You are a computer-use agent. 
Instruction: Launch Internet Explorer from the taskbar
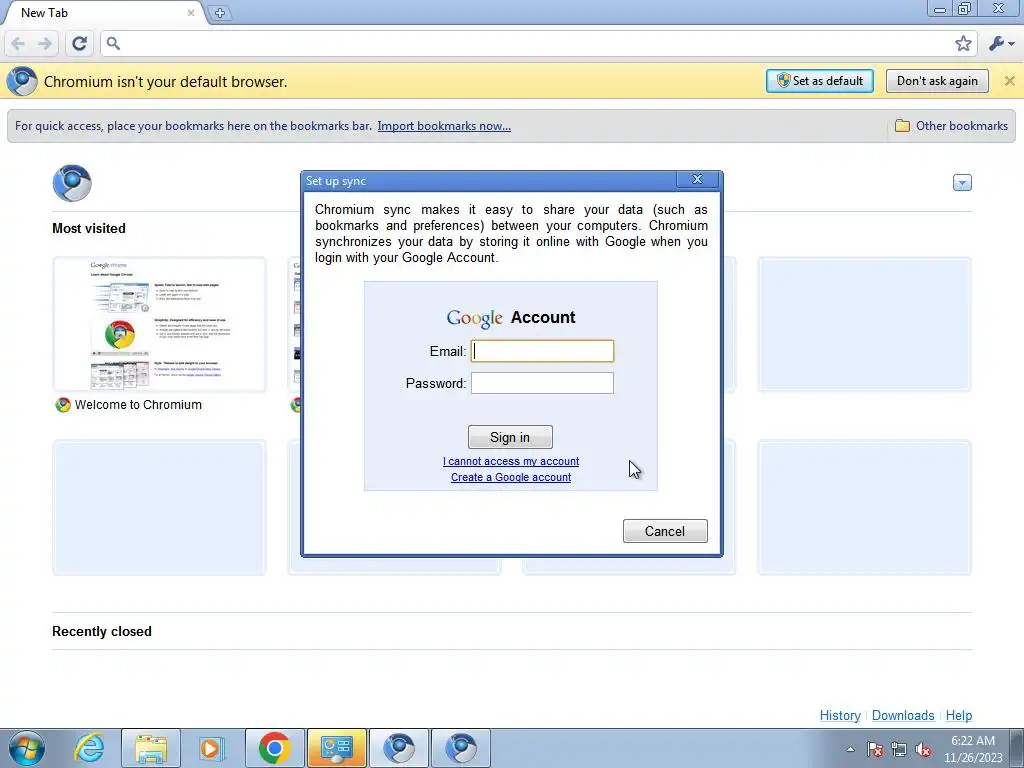point(89,748)
